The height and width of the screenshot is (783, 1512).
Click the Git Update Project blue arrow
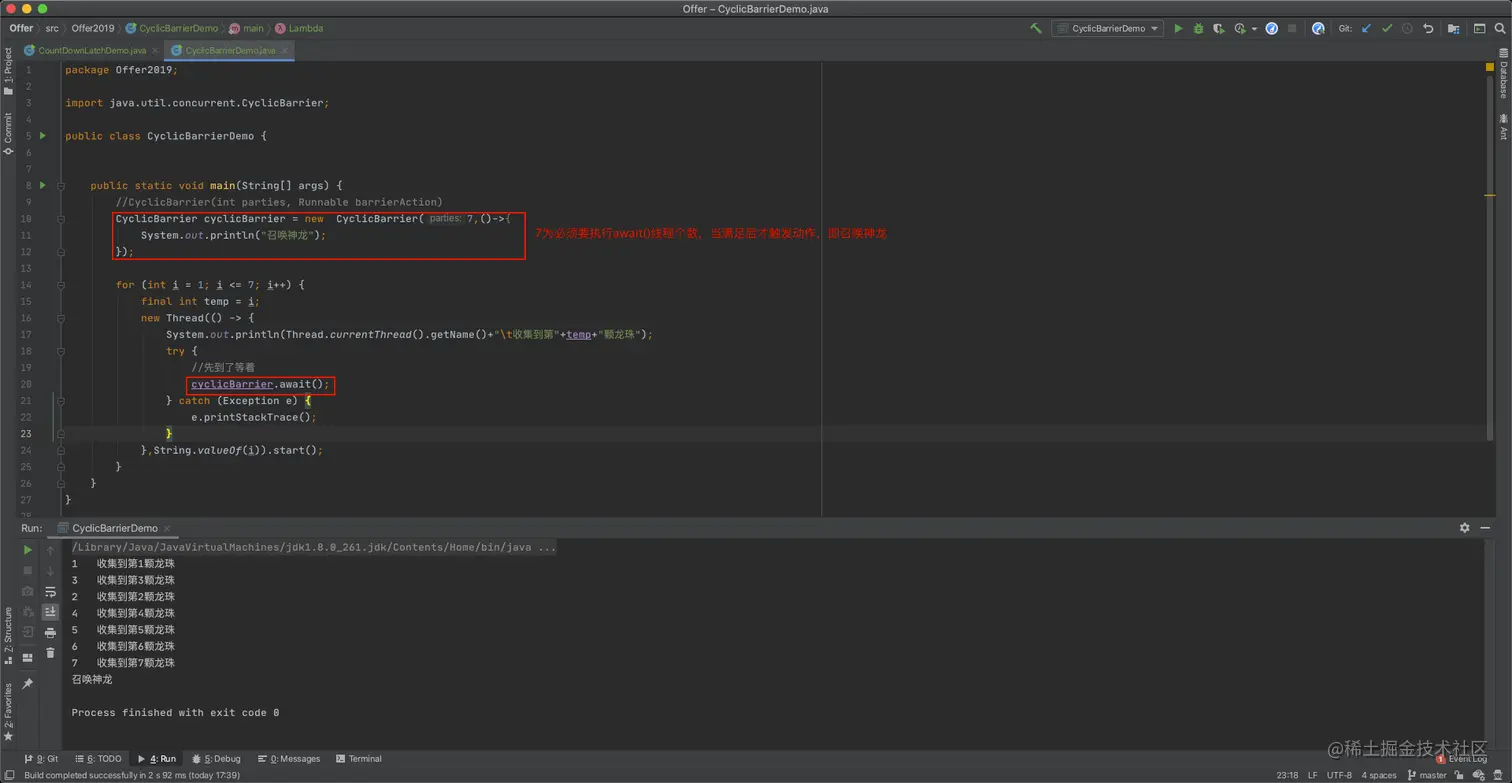click(x=1366, y=29)
